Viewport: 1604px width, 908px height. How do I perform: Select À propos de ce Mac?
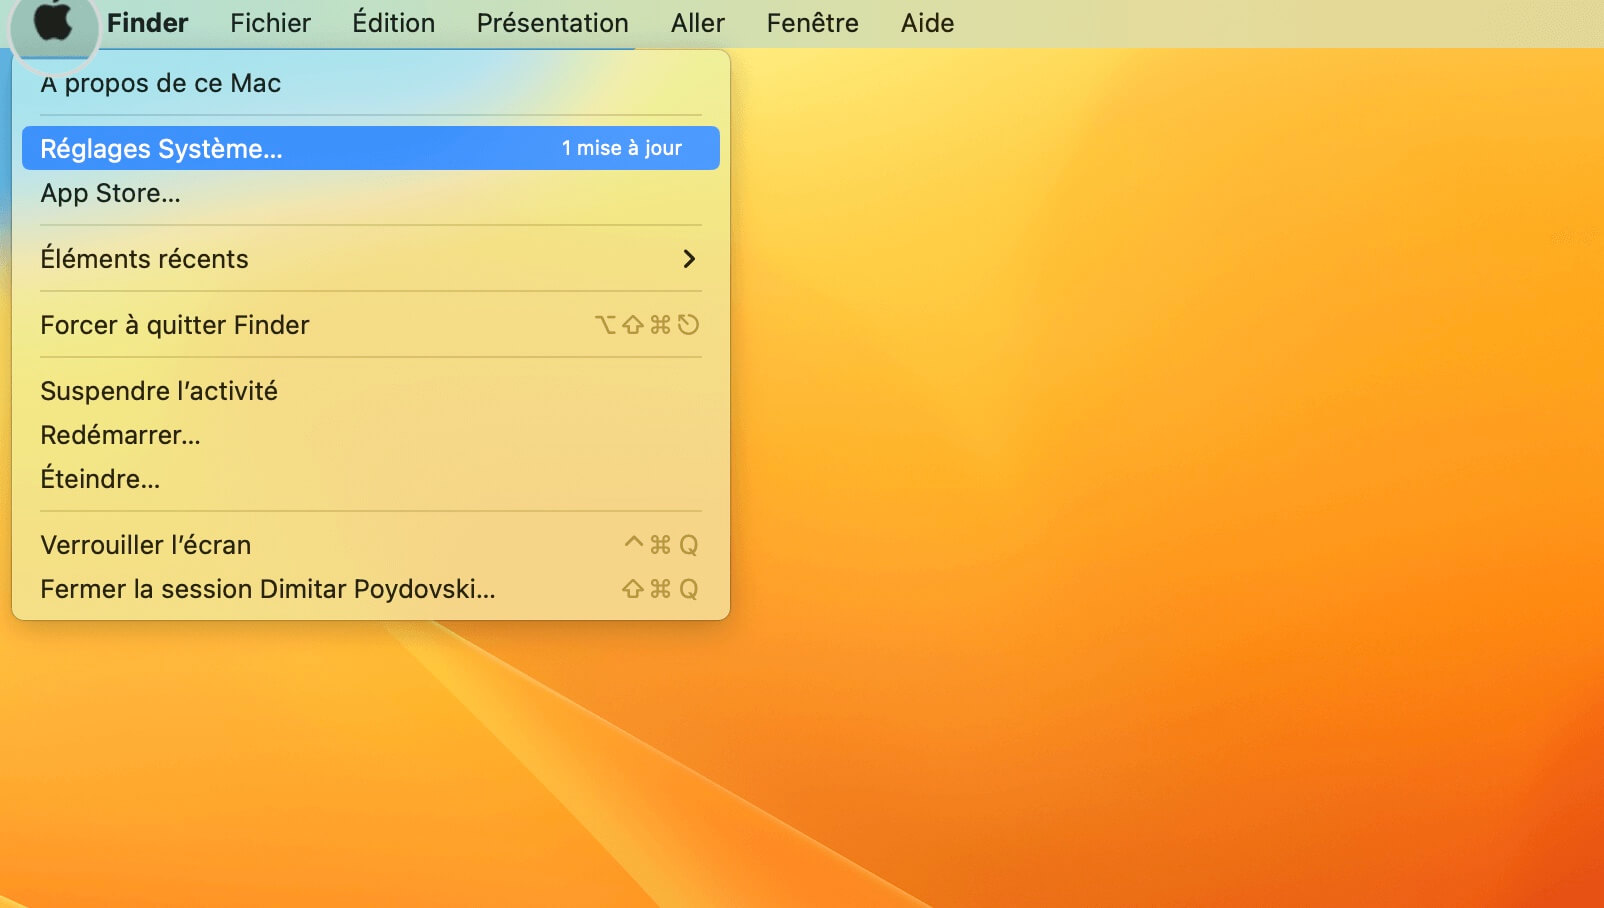[370, 83]
